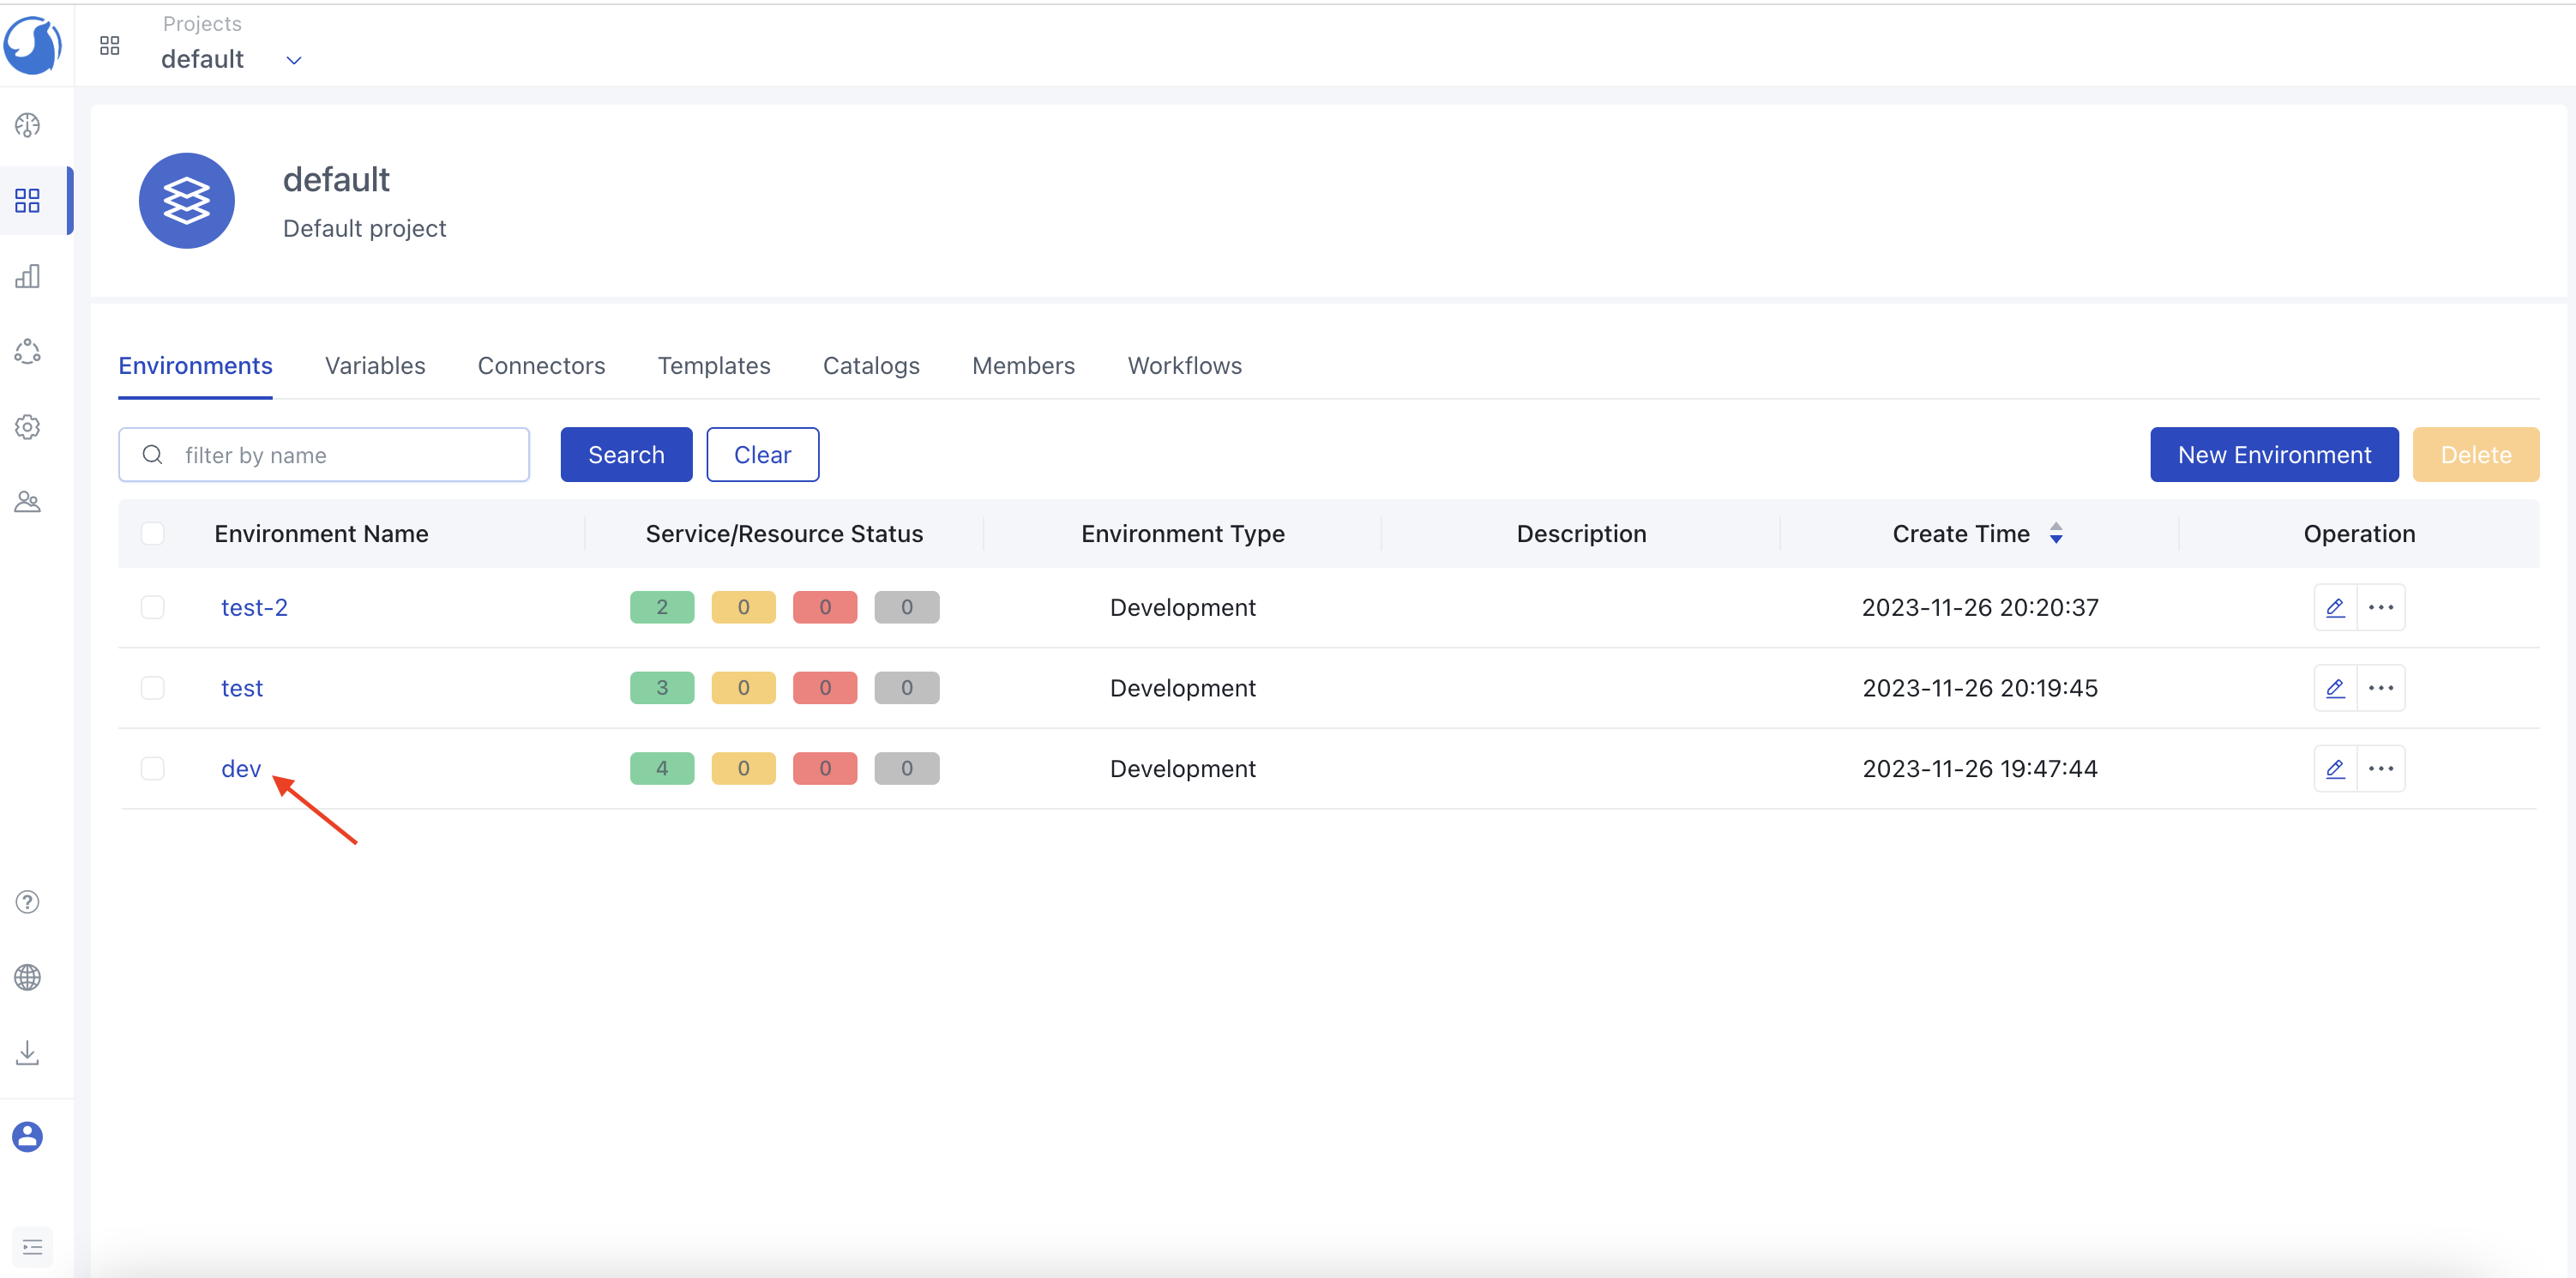Check the checkbox for test-2 environment

[152, 607]
